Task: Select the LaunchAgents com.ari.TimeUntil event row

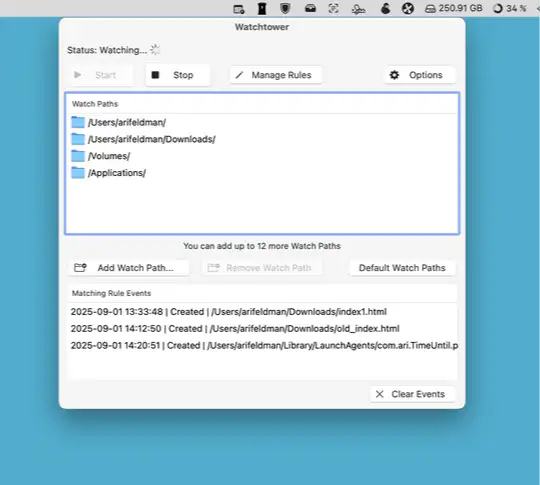Action: 262,345
